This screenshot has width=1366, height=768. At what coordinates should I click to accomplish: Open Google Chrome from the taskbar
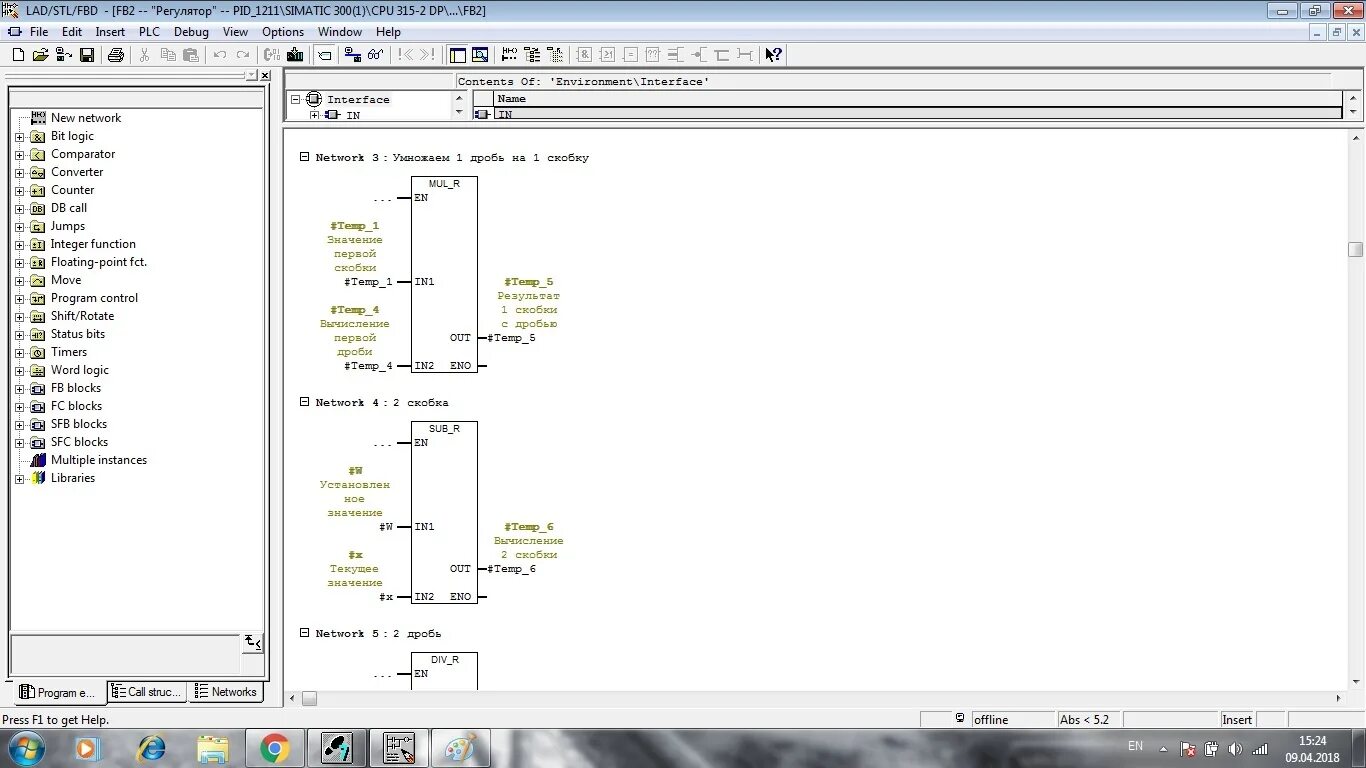(274, 748)
